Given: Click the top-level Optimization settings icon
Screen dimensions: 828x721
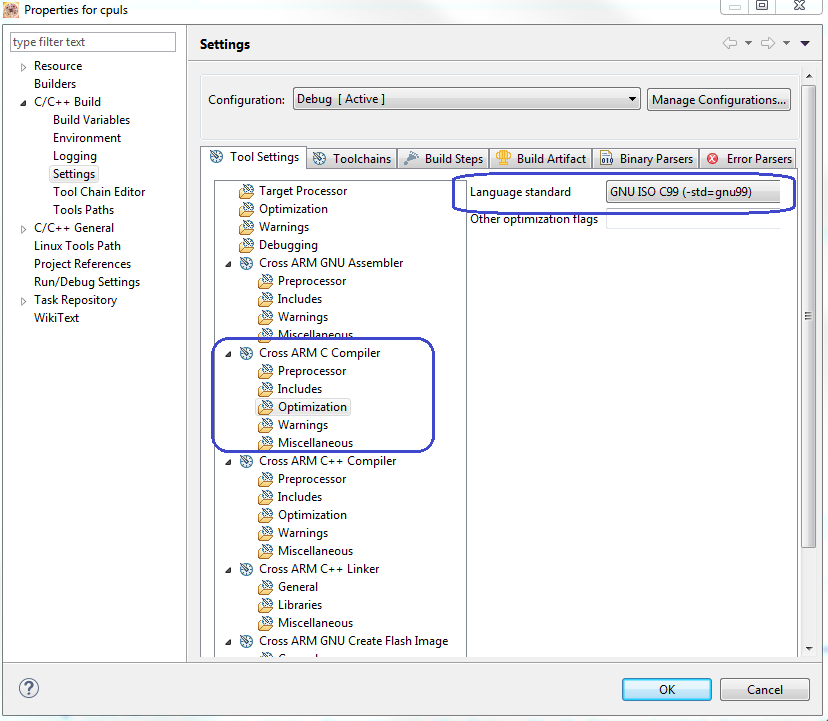Looking at the screenshot, I should [246, 209].
